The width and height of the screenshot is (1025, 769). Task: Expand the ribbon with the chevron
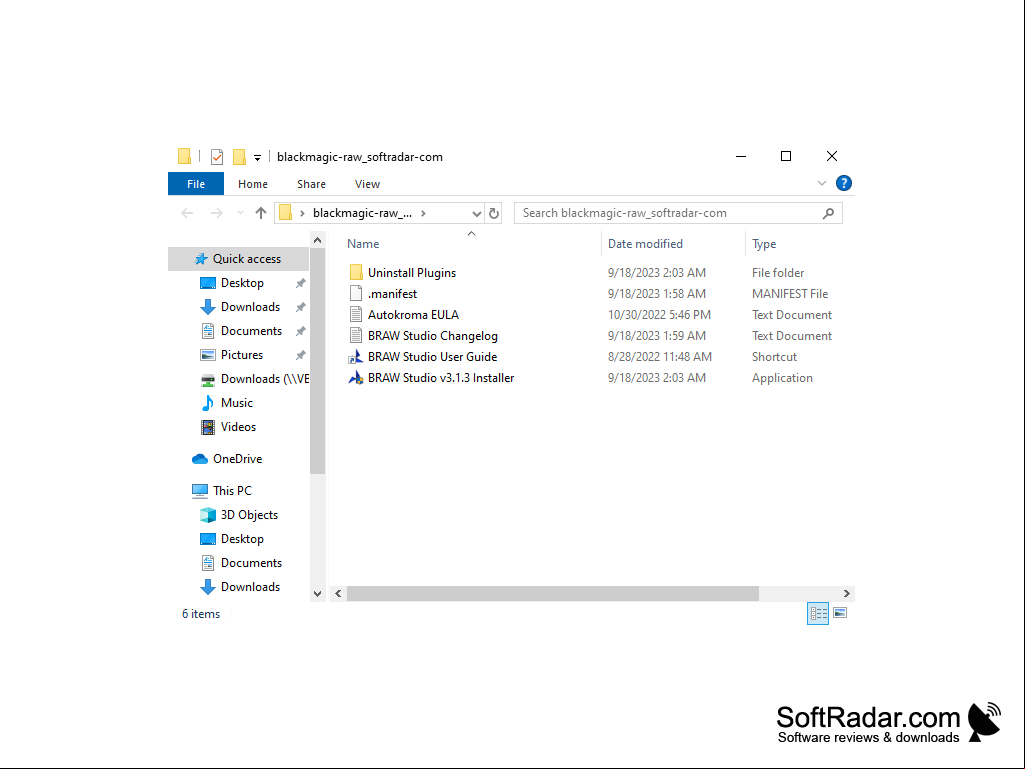[x=822, y=184]
